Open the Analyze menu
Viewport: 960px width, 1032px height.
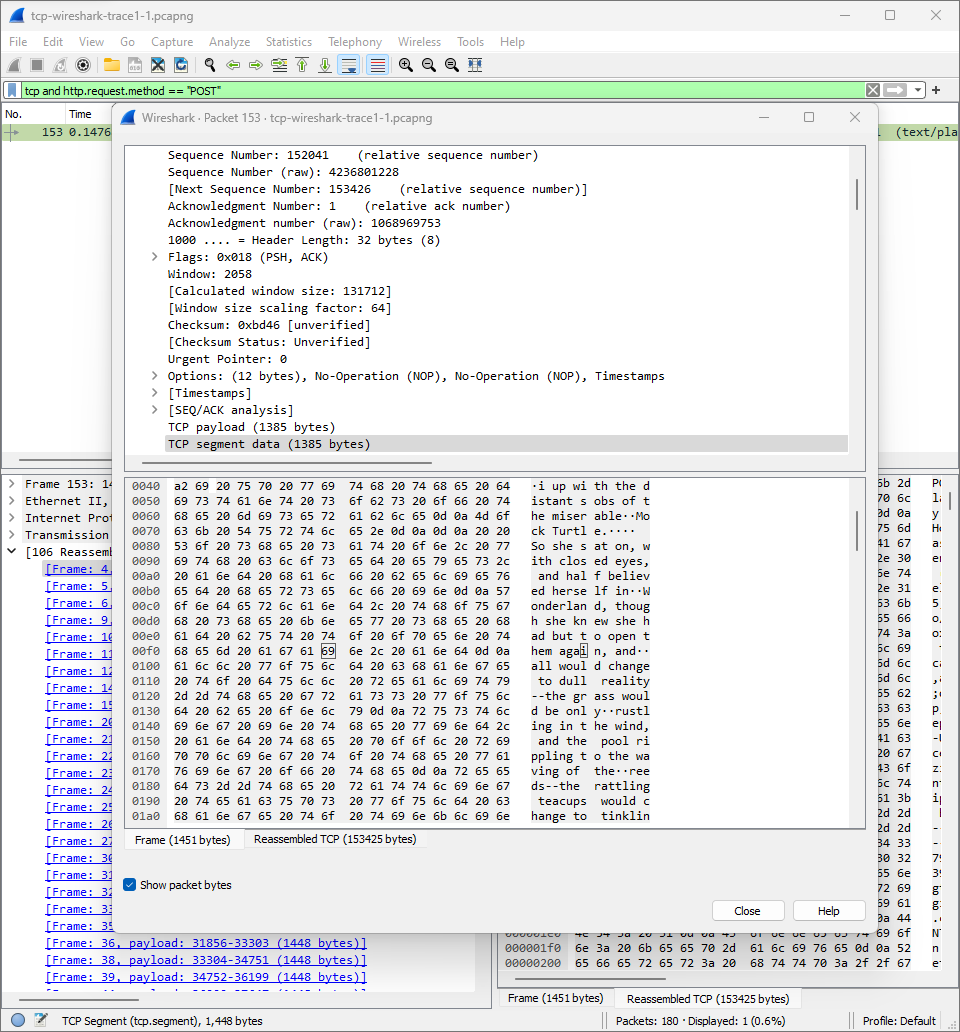coord(230,41)
